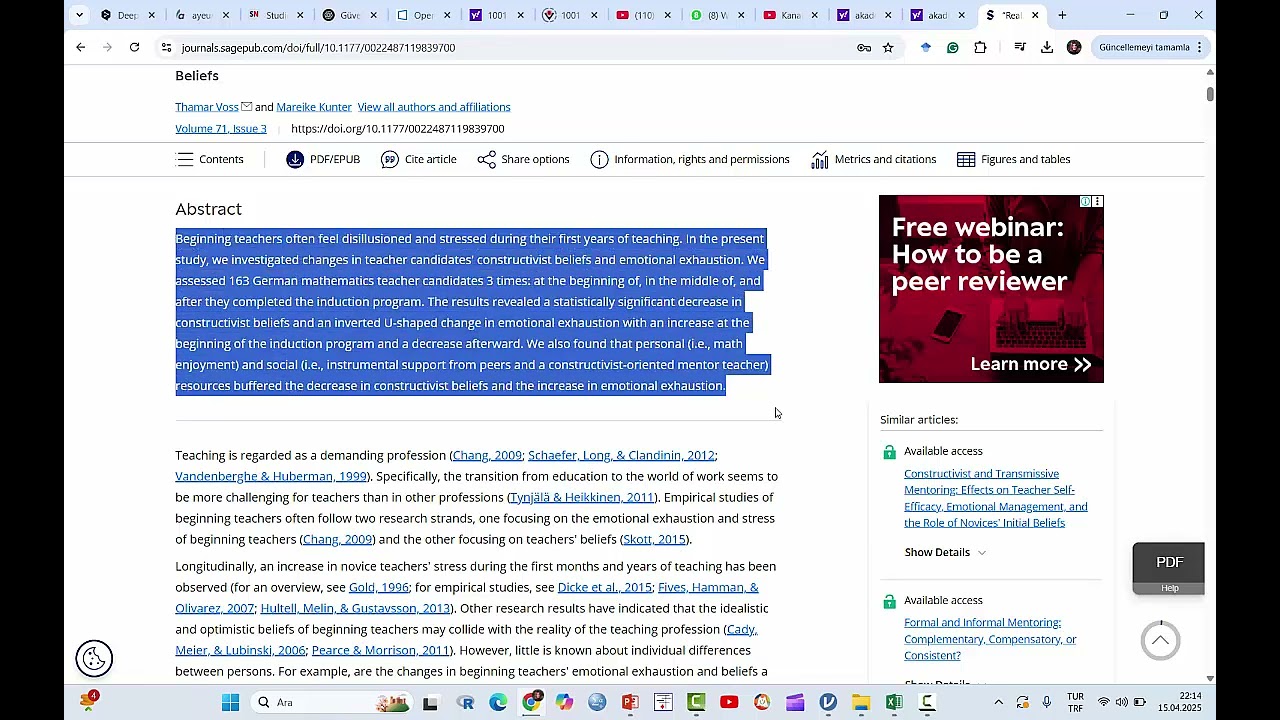Click the back-to-top arrow button

1160,641
